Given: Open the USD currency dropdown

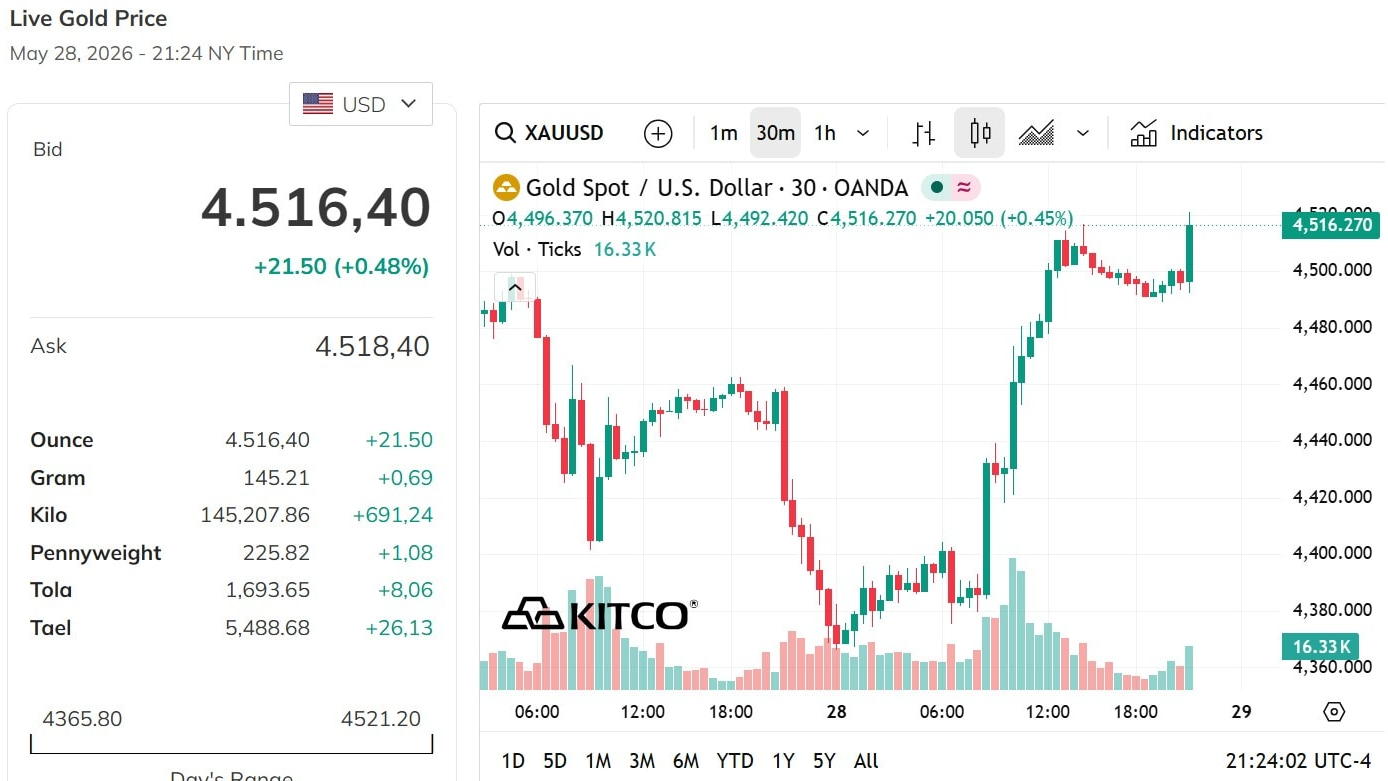Looking at the screenshot, I should (361, 104).
